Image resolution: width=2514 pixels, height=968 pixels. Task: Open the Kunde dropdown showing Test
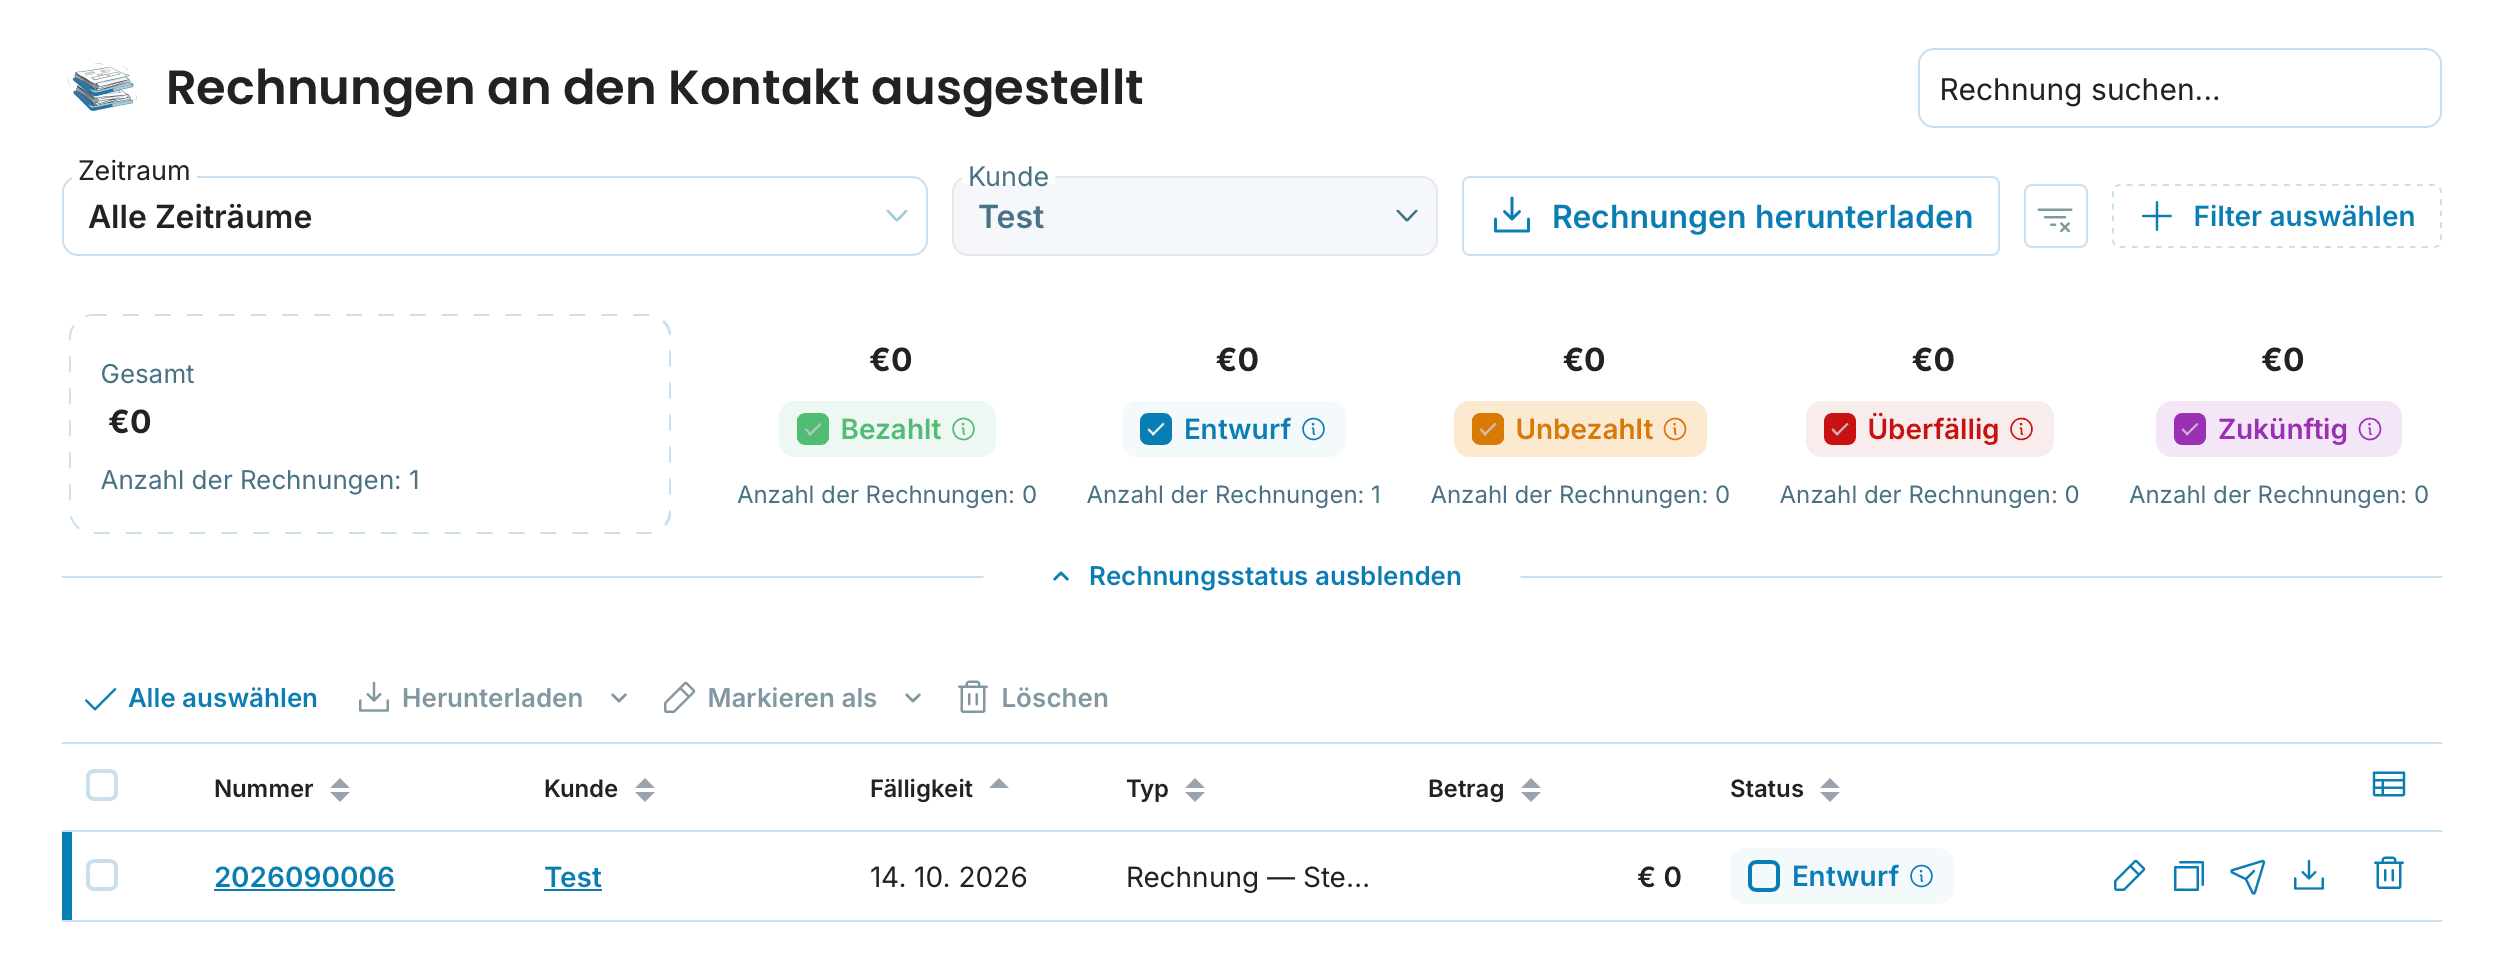pyautogui.click(x=1194, y=216)
